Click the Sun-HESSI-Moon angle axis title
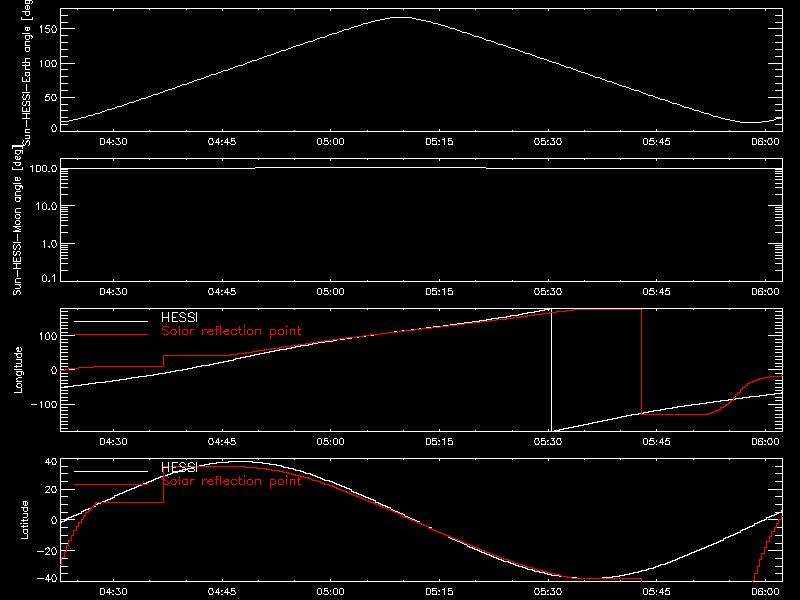 tap(17, 219)
